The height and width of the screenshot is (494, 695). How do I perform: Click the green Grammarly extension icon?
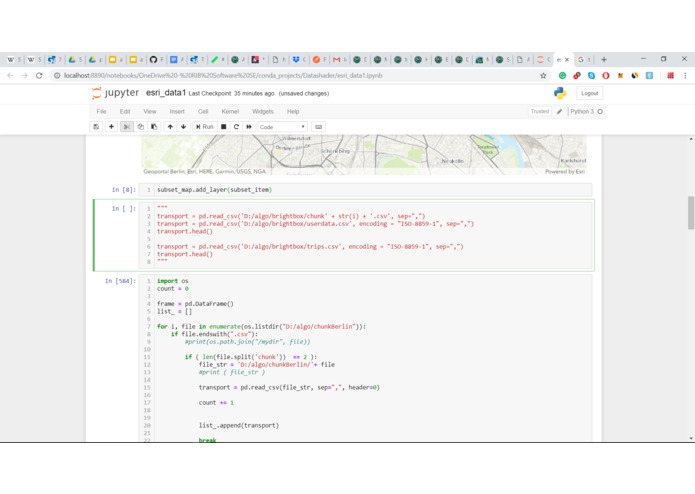coord(562,76)
